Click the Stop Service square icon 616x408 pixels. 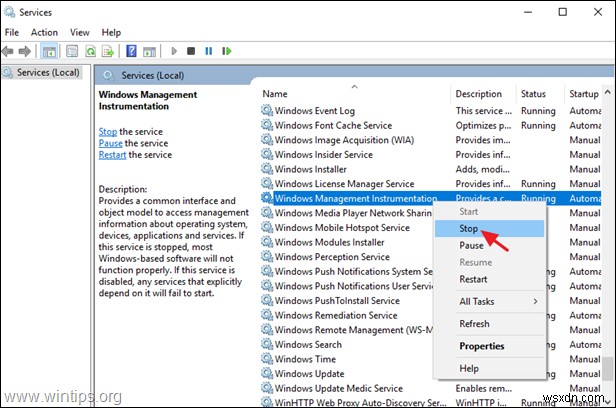pyautogui.click(x=191, y=51)
